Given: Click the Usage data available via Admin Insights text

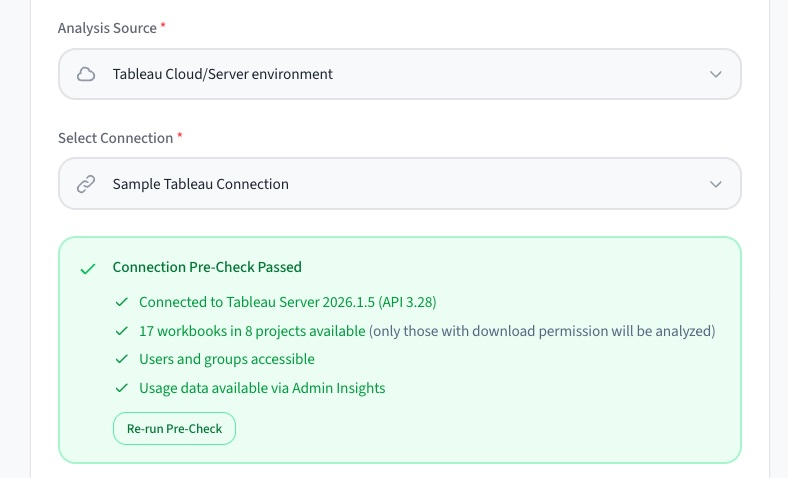Looking at the screenshot, I should click(x=262, y=388).
